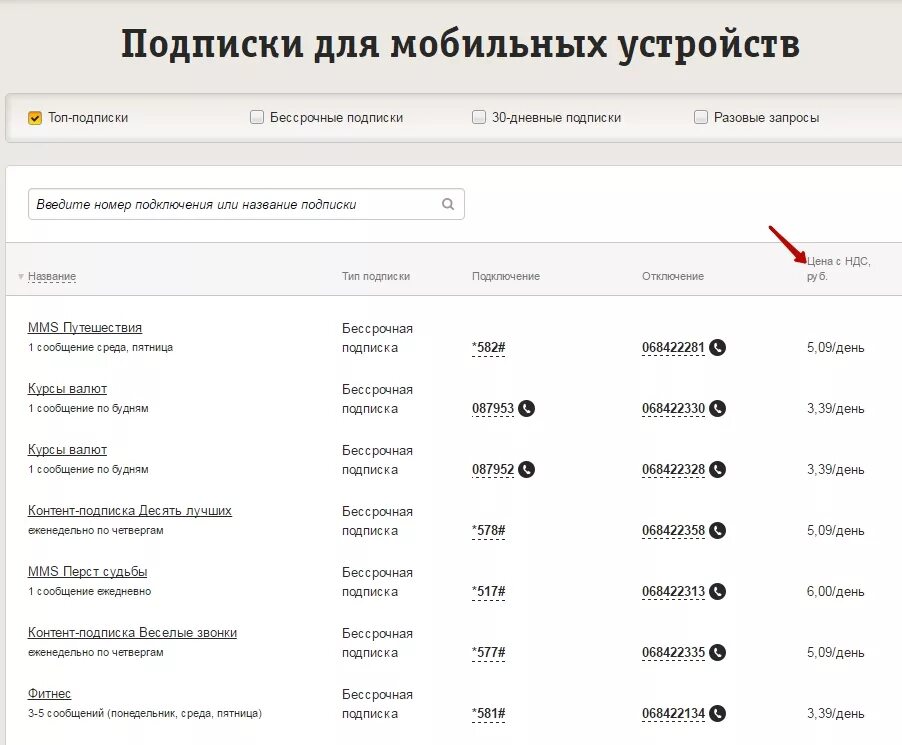The height and width of the screenshot is (745, 902).
Task: Click disconnect number 068422281
Action: (673, 347)
